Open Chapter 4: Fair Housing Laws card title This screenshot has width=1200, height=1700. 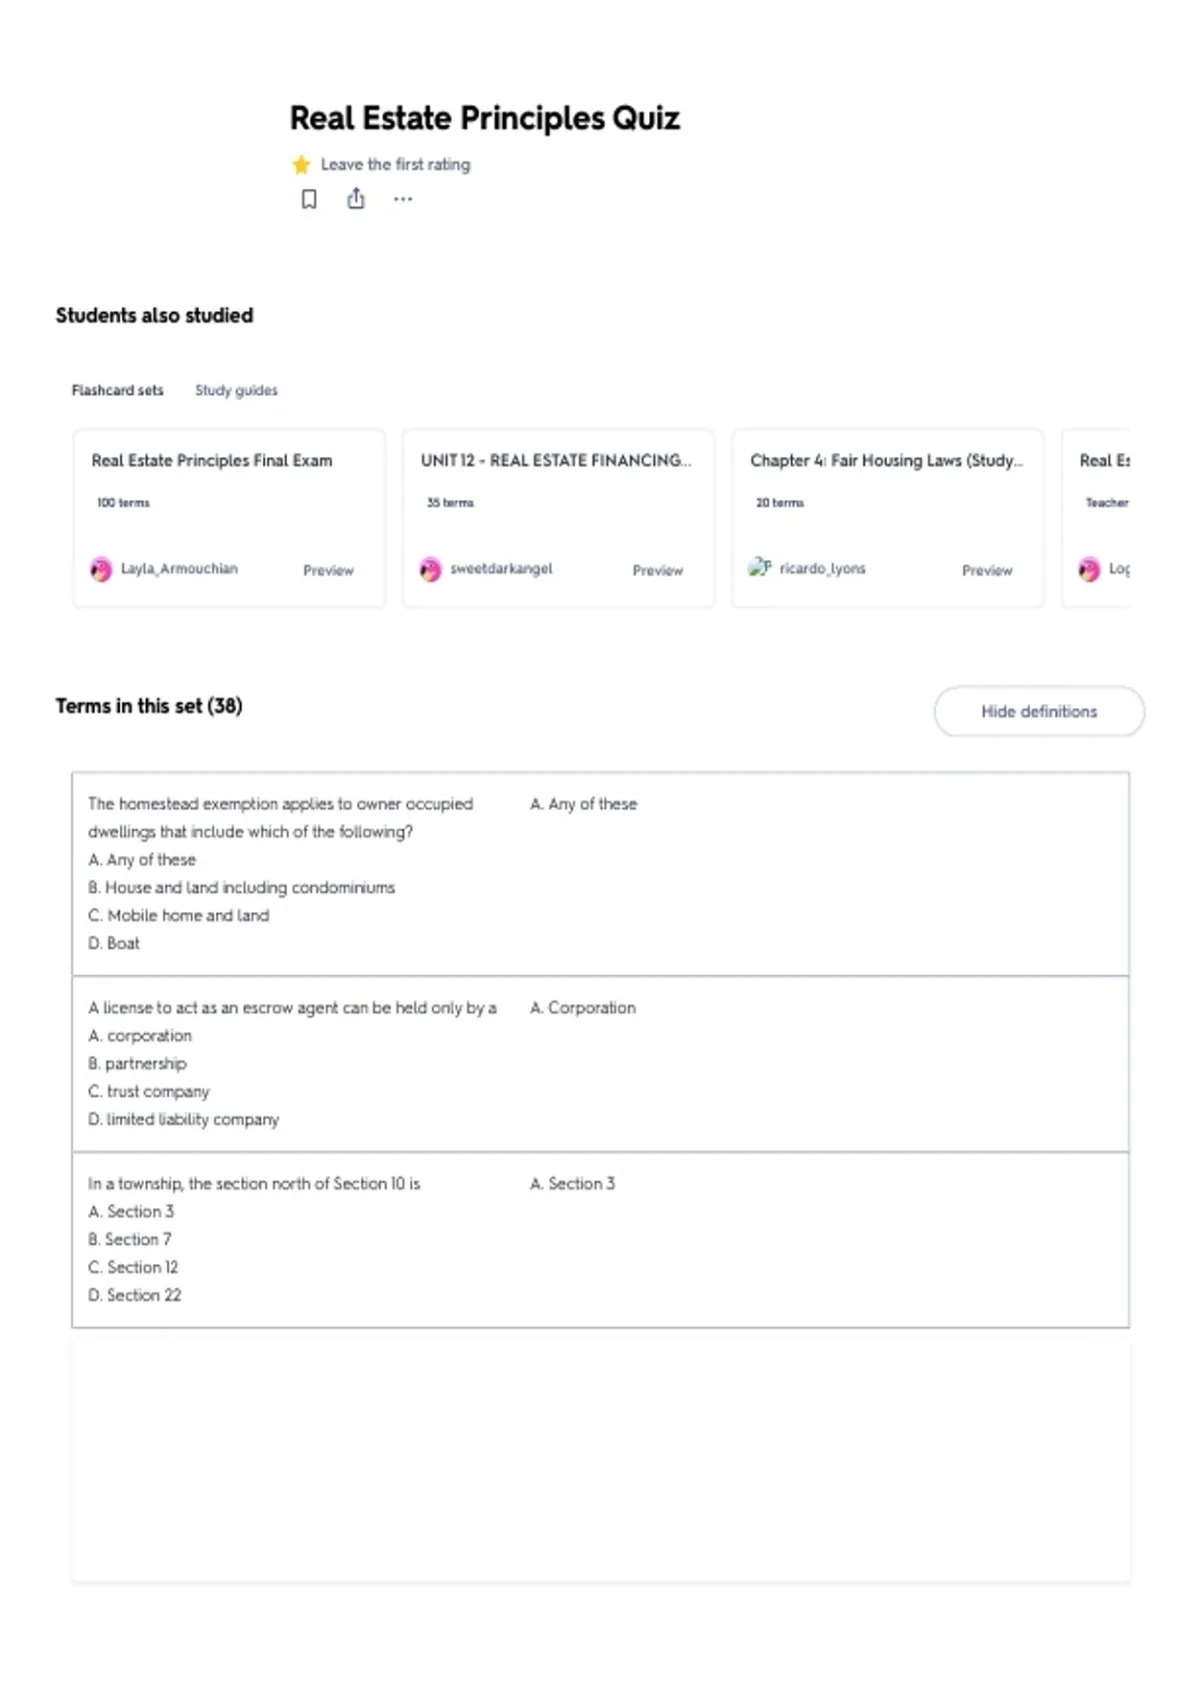click(x=887, y=460)
